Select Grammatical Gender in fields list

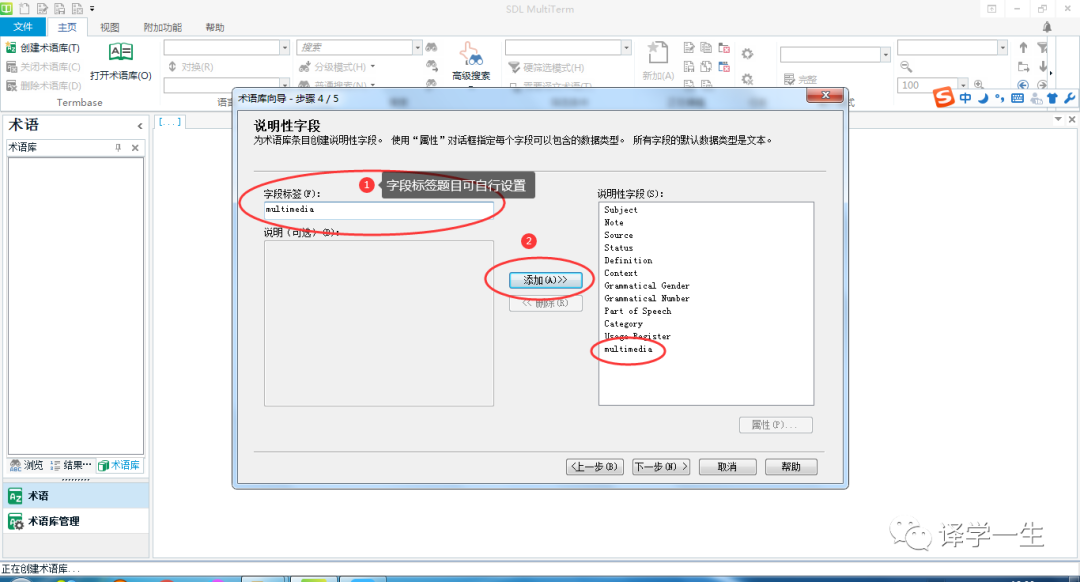click(x=647, y=286)
